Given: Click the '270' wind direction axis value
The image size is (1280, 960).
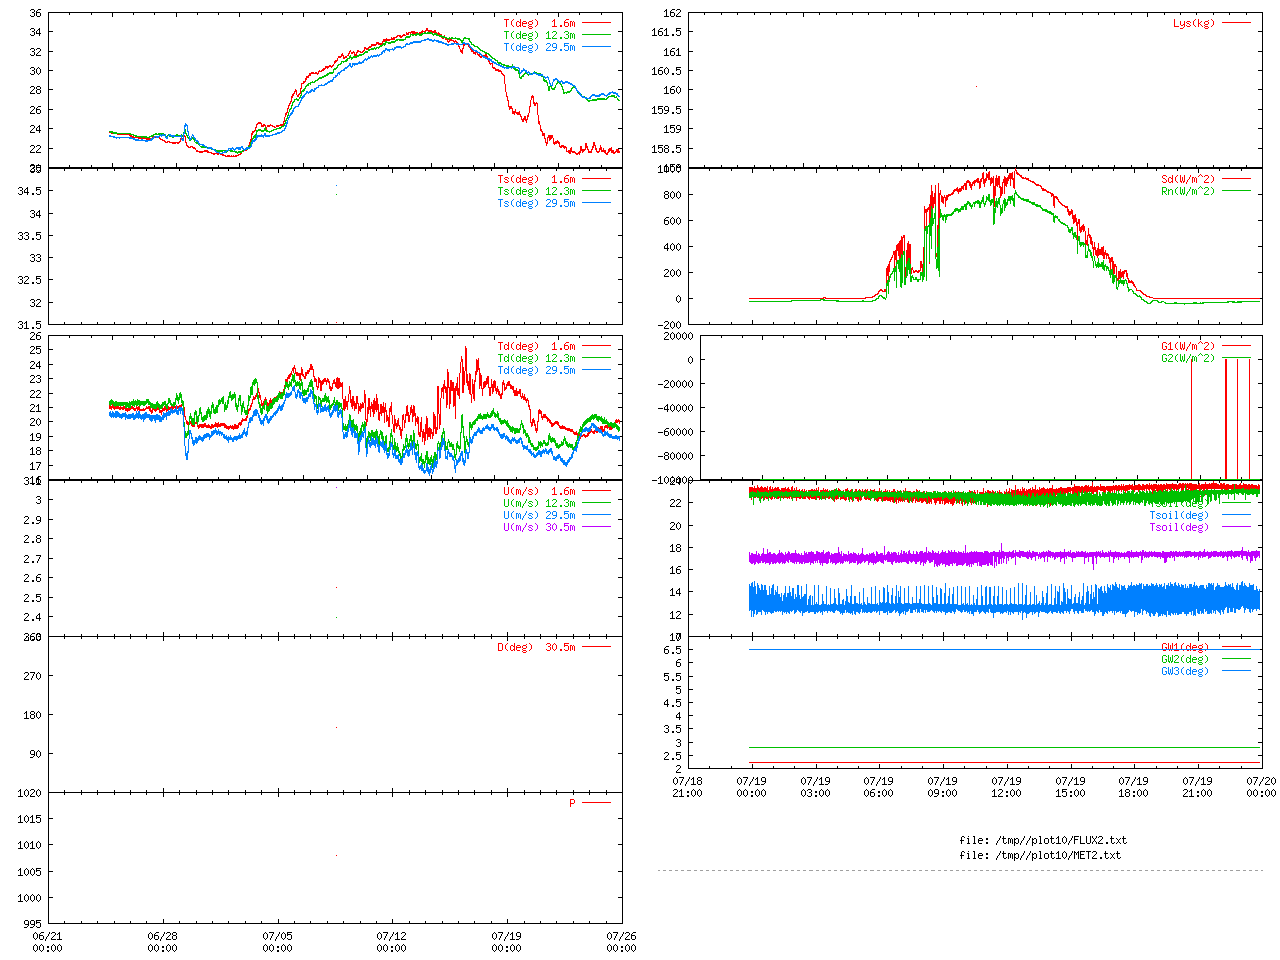Looking at the screenshot, I should point(33,676).
